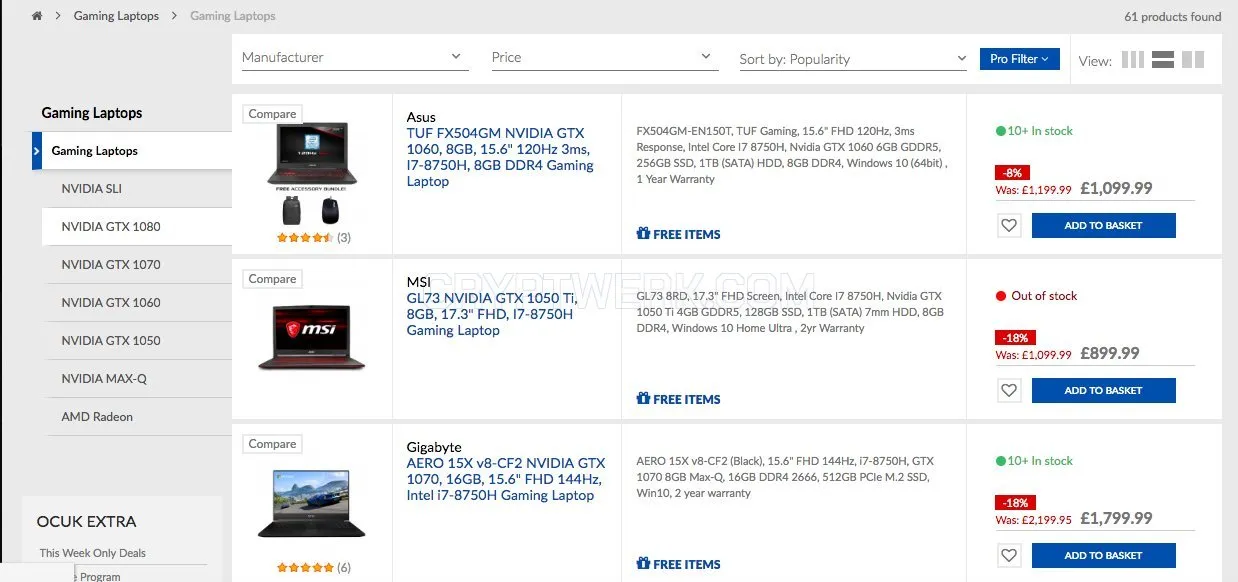
Task: View star rating of Asus TUF laptop
Action: 304,237
